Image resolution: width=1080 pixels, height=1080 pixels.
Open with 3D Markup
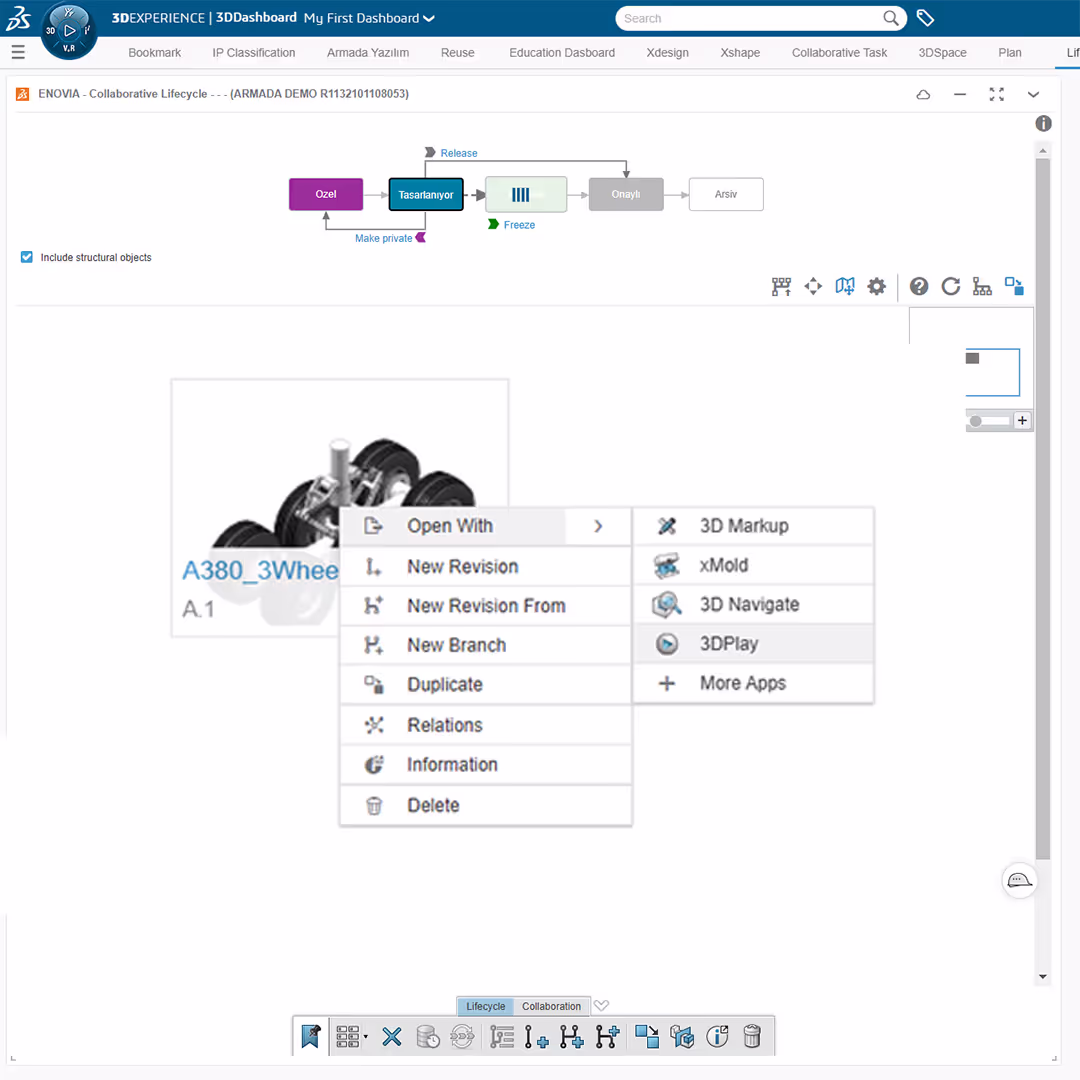753,526
